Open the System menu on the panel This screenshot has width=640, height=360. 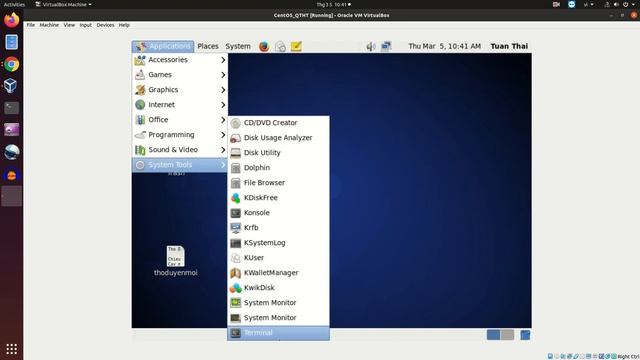point(238,47)
